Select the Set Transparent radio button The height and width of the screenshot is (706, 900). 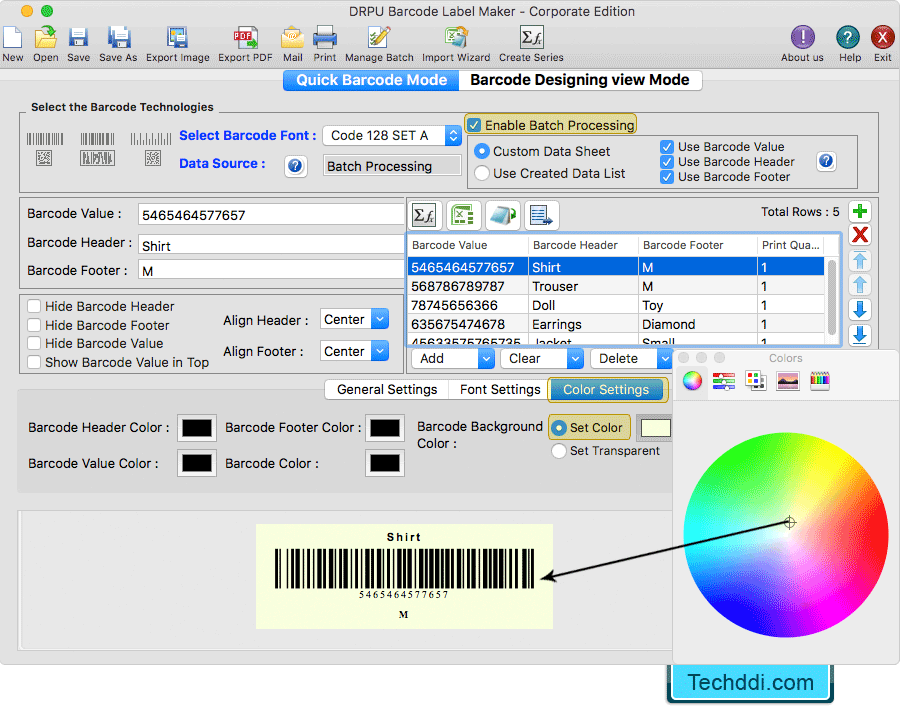[558, 451]
